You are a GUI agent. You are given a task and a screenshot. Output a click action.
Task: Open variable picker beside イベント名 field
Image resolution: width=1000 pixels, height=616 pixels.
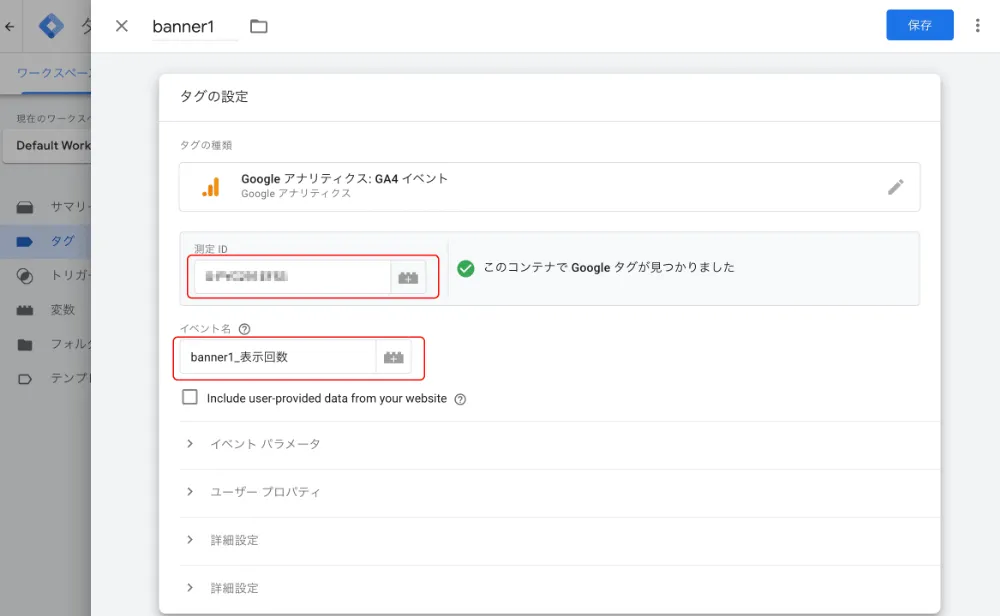coord(393,358)
